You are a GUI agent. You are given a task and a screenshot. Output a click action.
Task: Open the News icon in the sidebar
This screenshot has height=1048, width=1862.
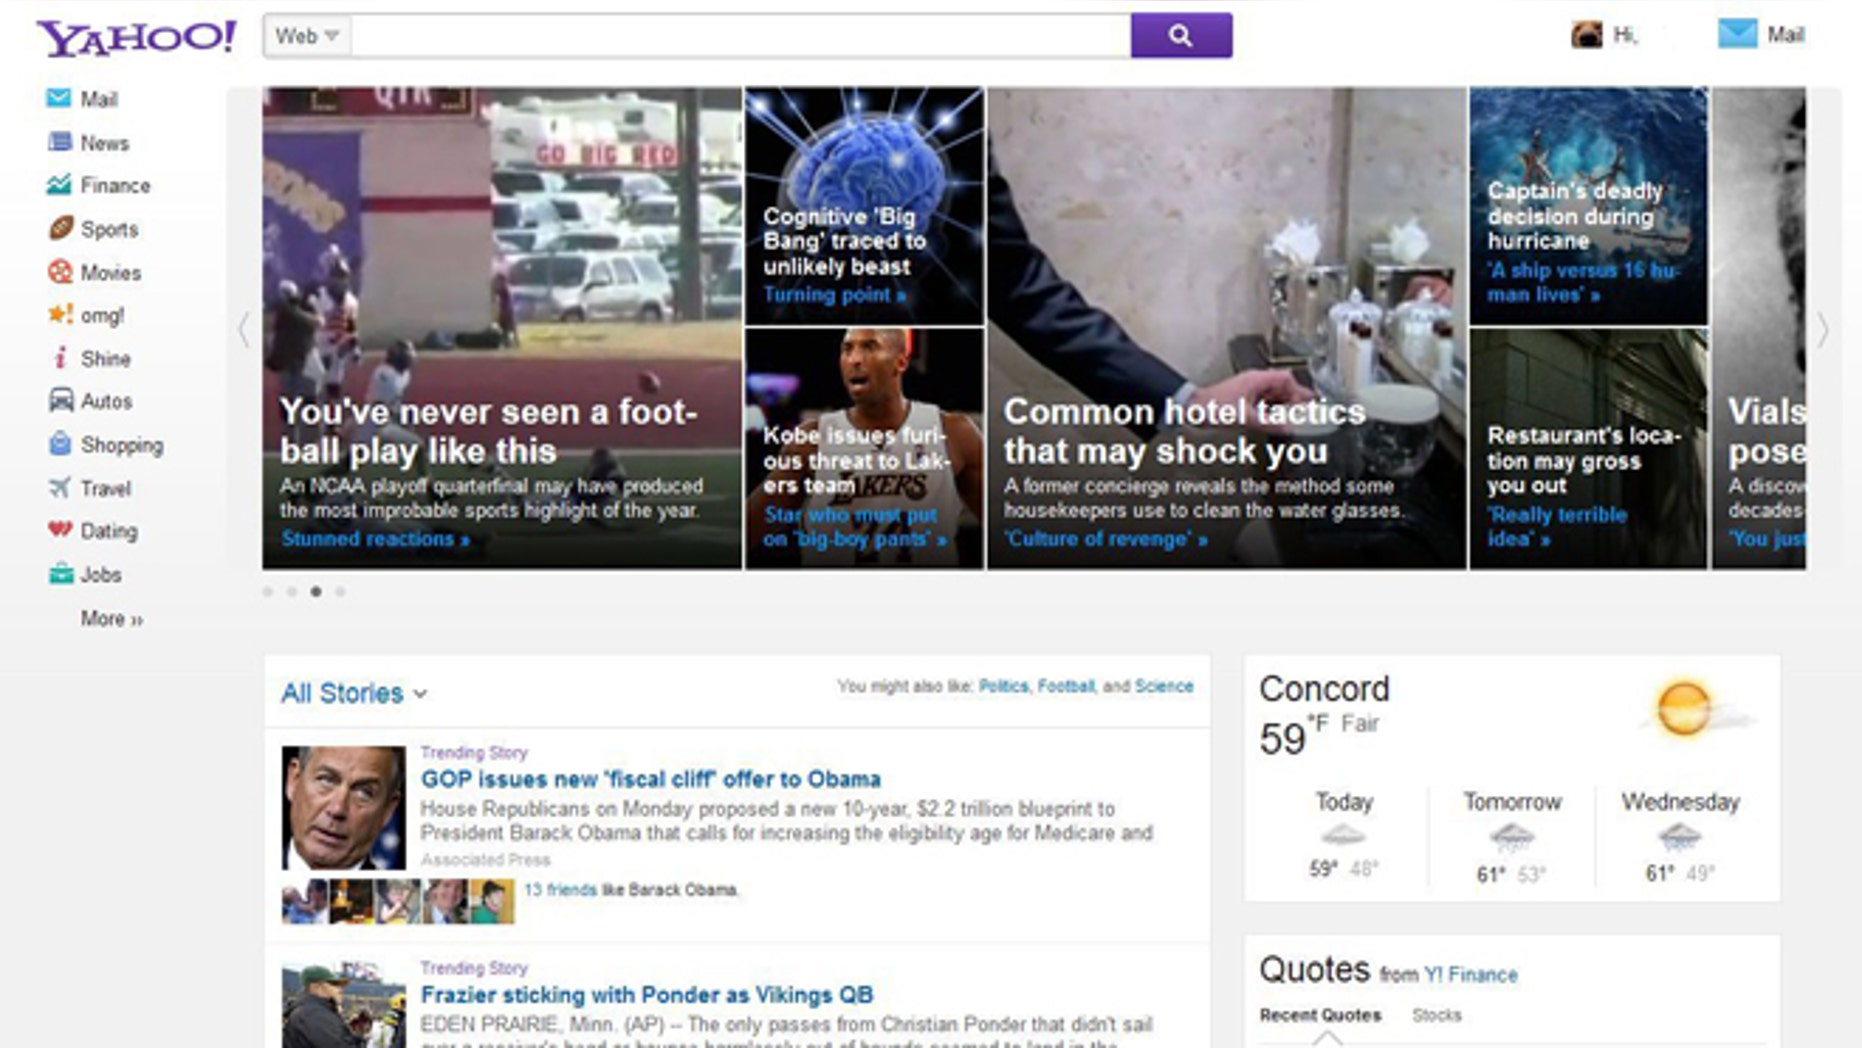coord(60,142)
